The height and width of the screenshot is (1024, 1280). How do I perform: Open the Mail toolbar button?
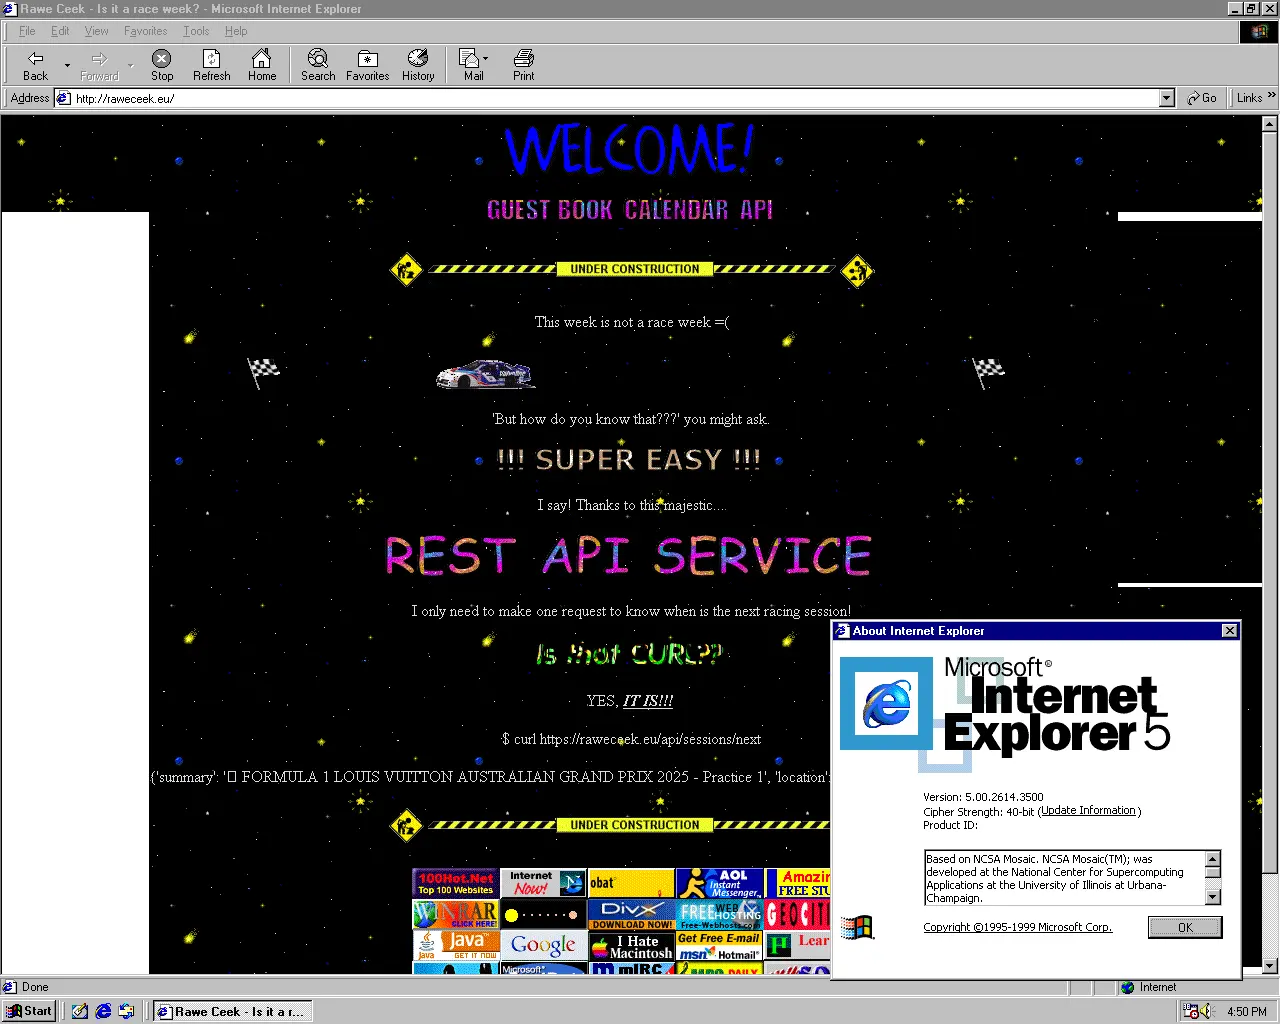click(469, 65)
